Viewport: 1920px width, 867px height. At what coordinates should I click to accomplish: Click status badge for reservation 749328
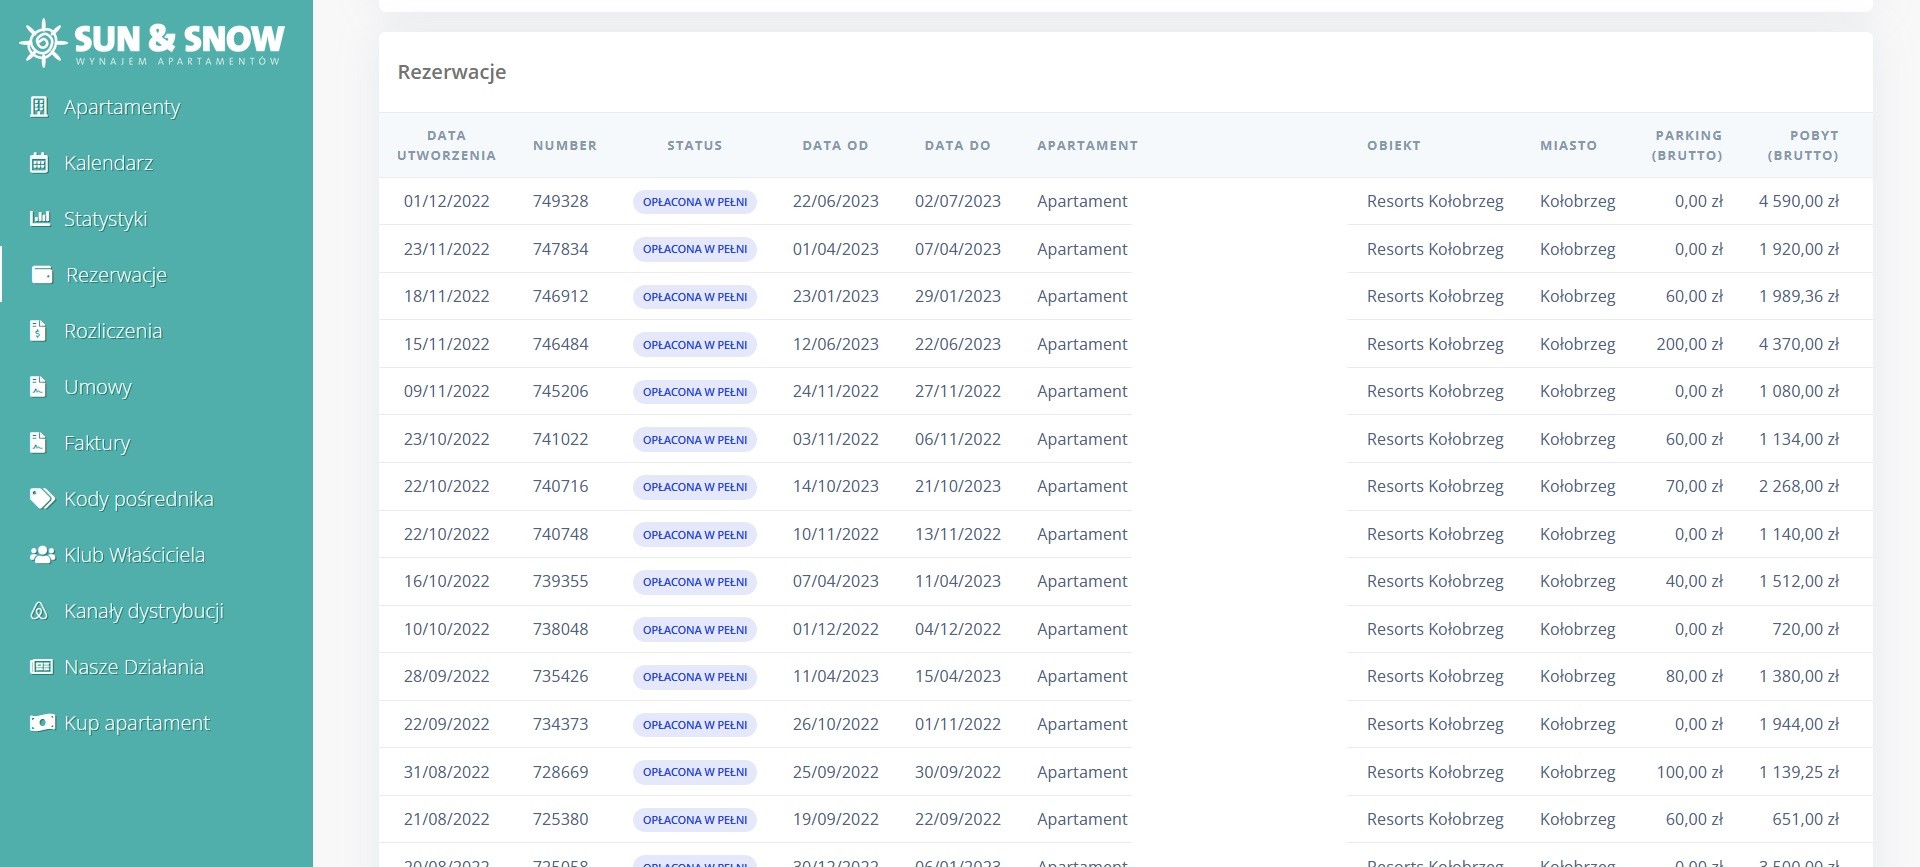(x=694, y=202)
